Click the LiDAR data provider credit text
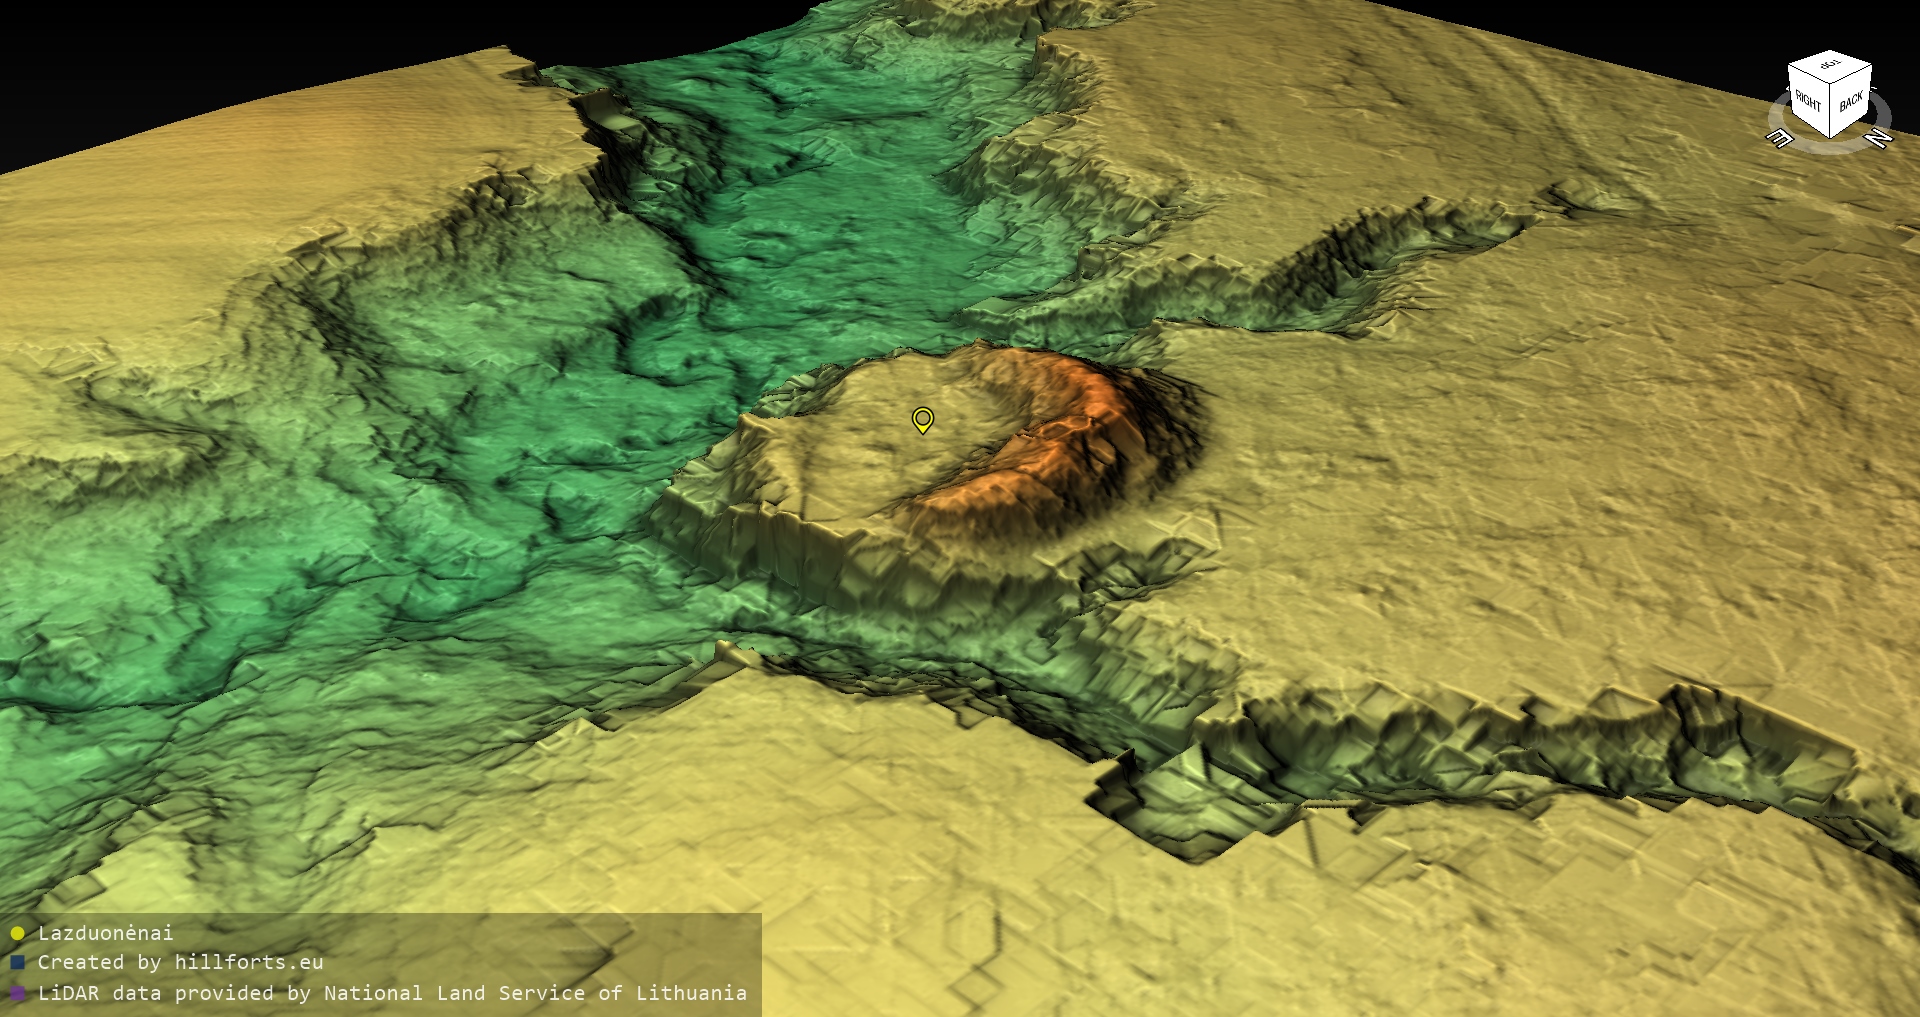Screen dimensions: 1920x1017 coord(392,993)
